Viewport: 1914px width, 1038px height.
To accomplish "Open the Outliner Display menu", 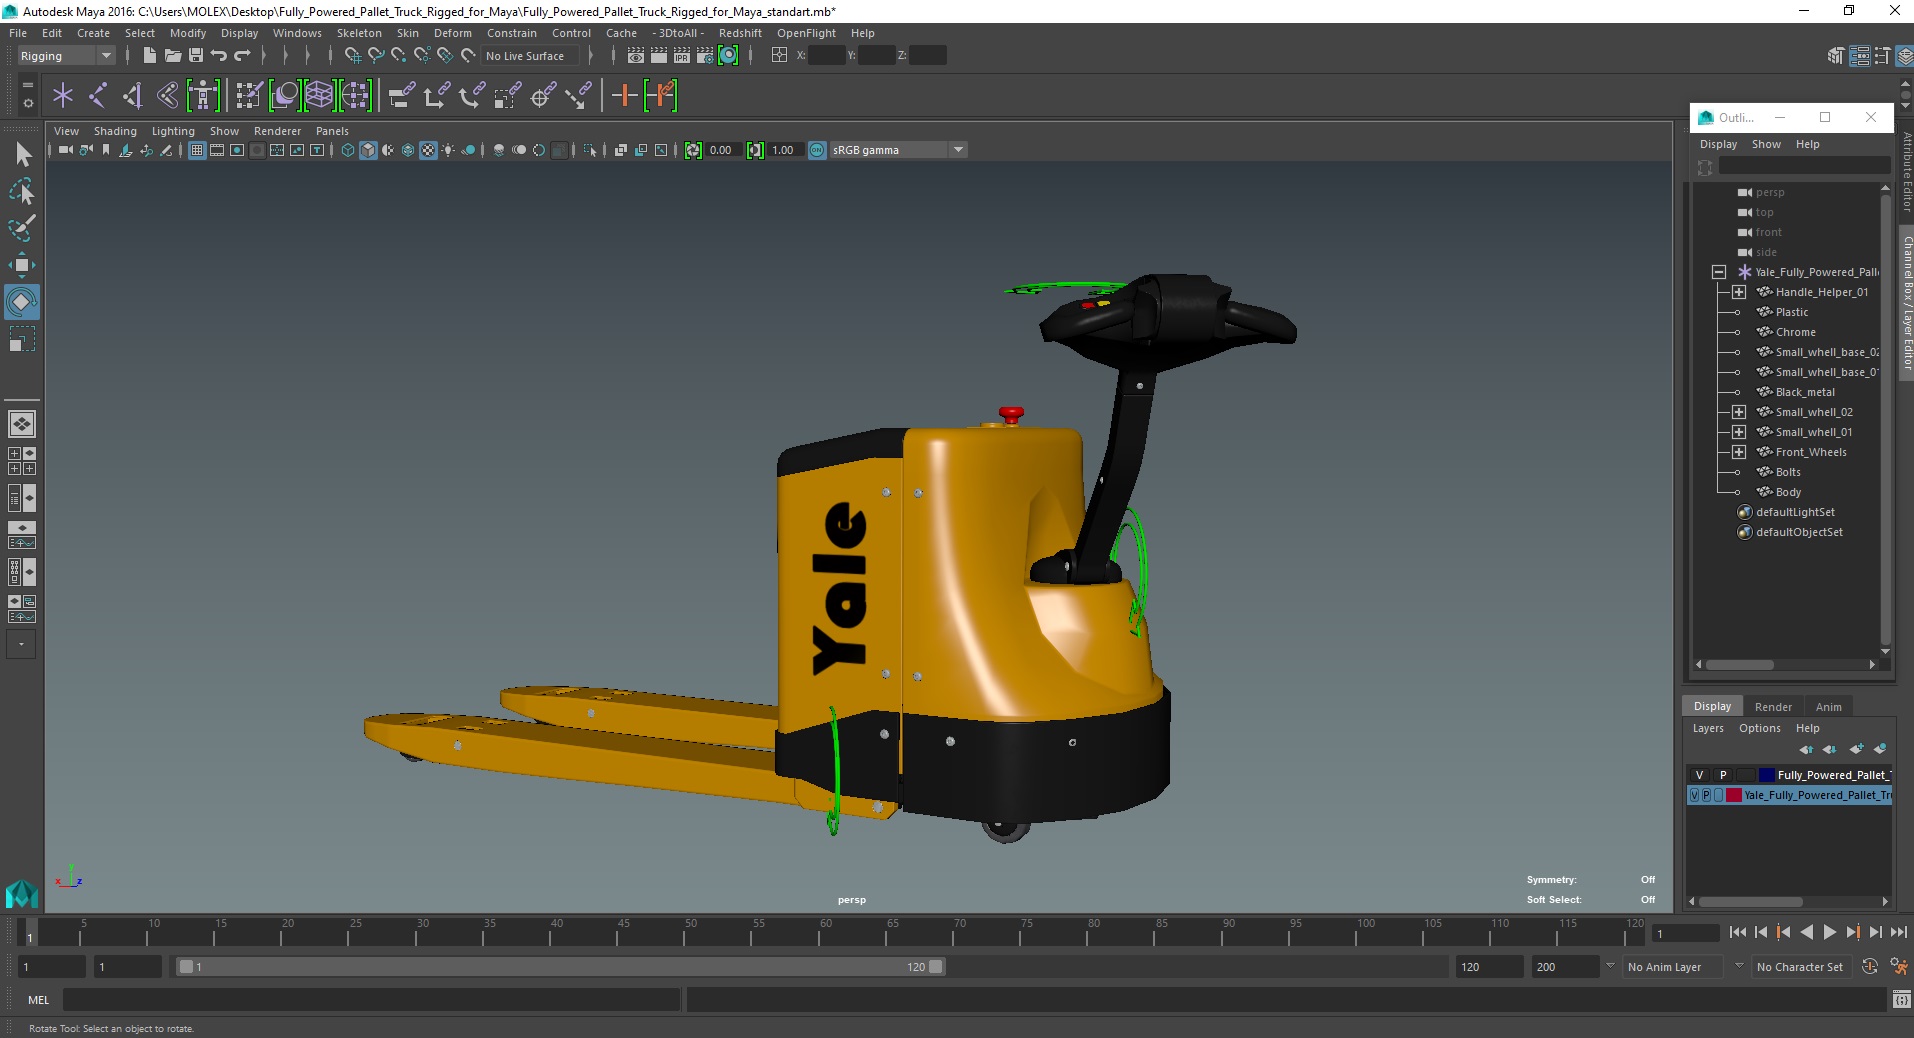I will coord(1718,144).
